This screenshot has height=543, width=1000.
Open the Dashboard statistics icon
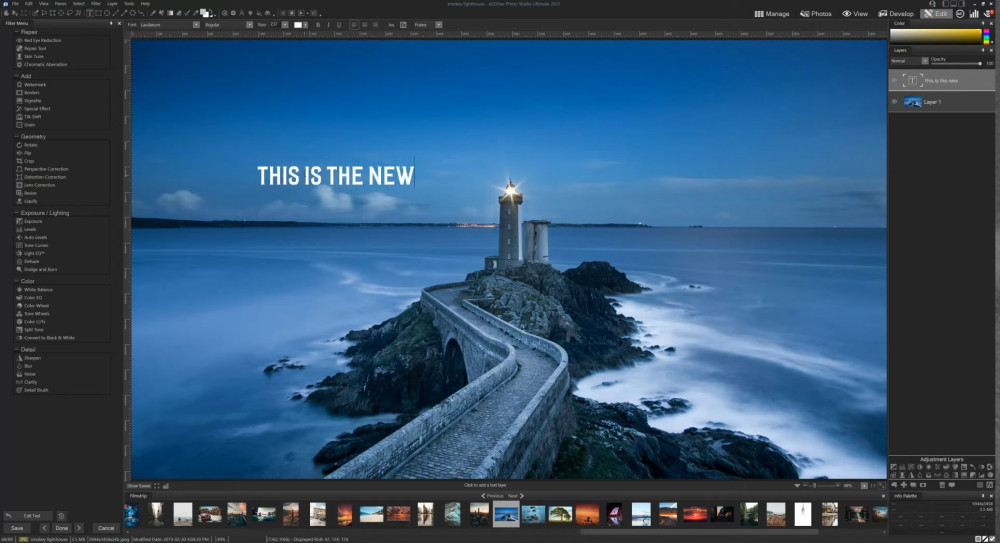tap(974, 13)
